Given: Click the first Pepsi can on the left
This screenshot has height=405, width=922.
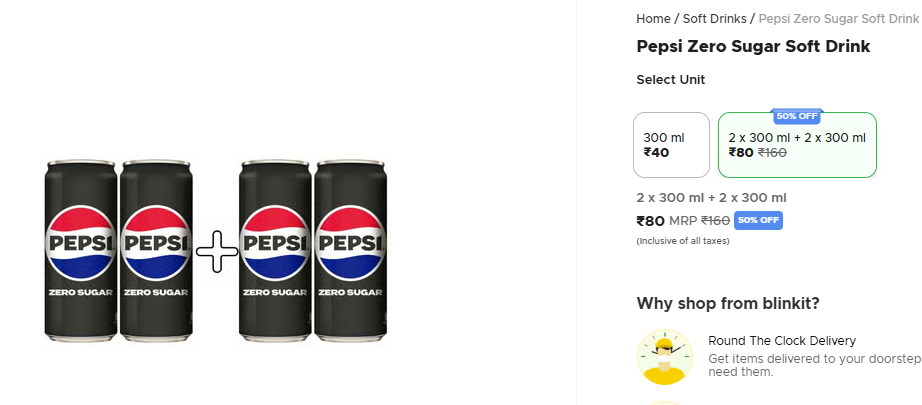Looking at the screenshot, I should [81, 251].
